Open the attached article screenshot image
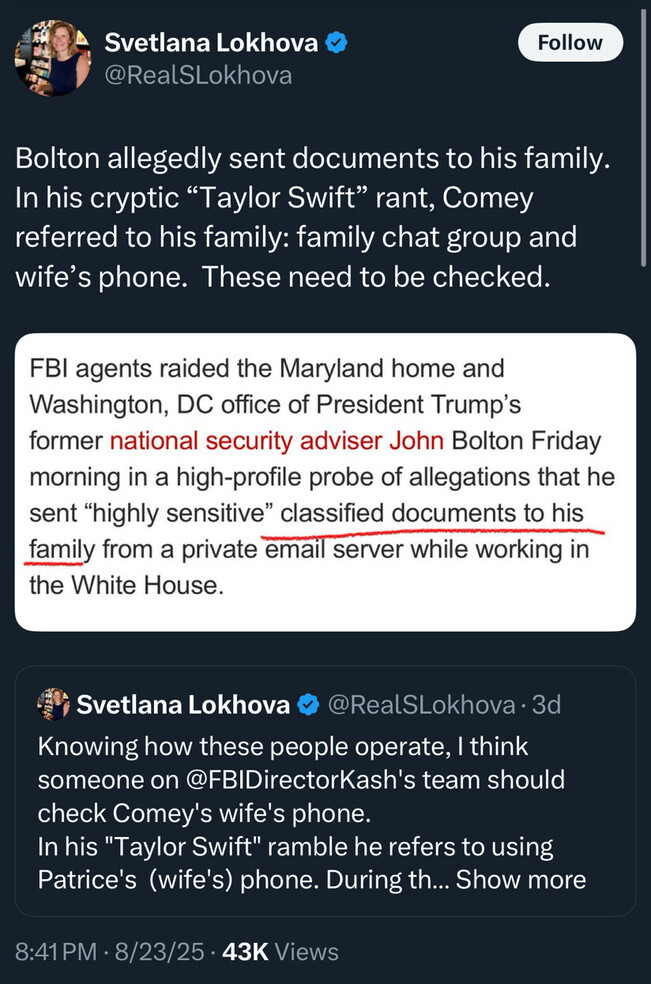Image resolution: width=651 pixels, height=984 pixels. [x=325, y=481]
